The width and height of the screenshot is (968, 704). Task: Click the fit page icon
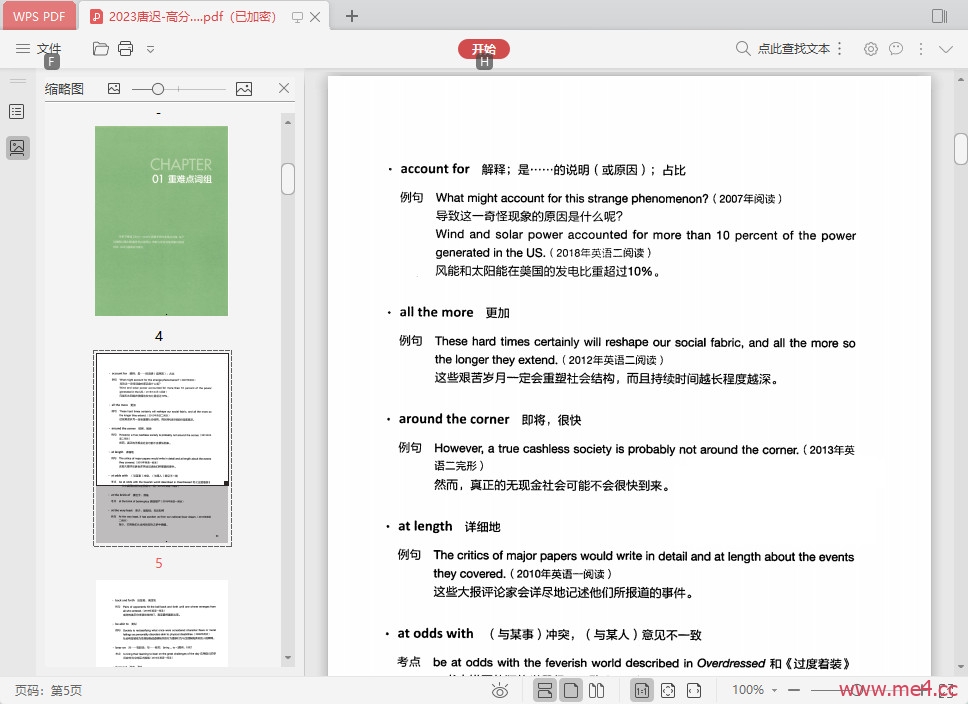[x=668, y=690]
